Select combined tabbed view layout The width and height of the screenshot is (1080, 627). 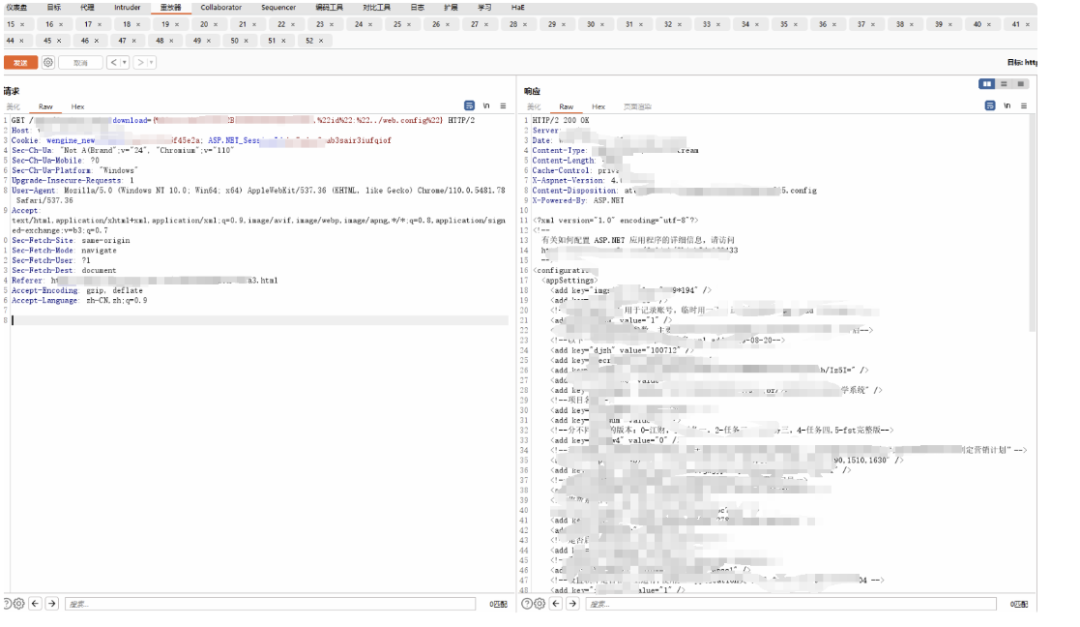click(1021, 83)
